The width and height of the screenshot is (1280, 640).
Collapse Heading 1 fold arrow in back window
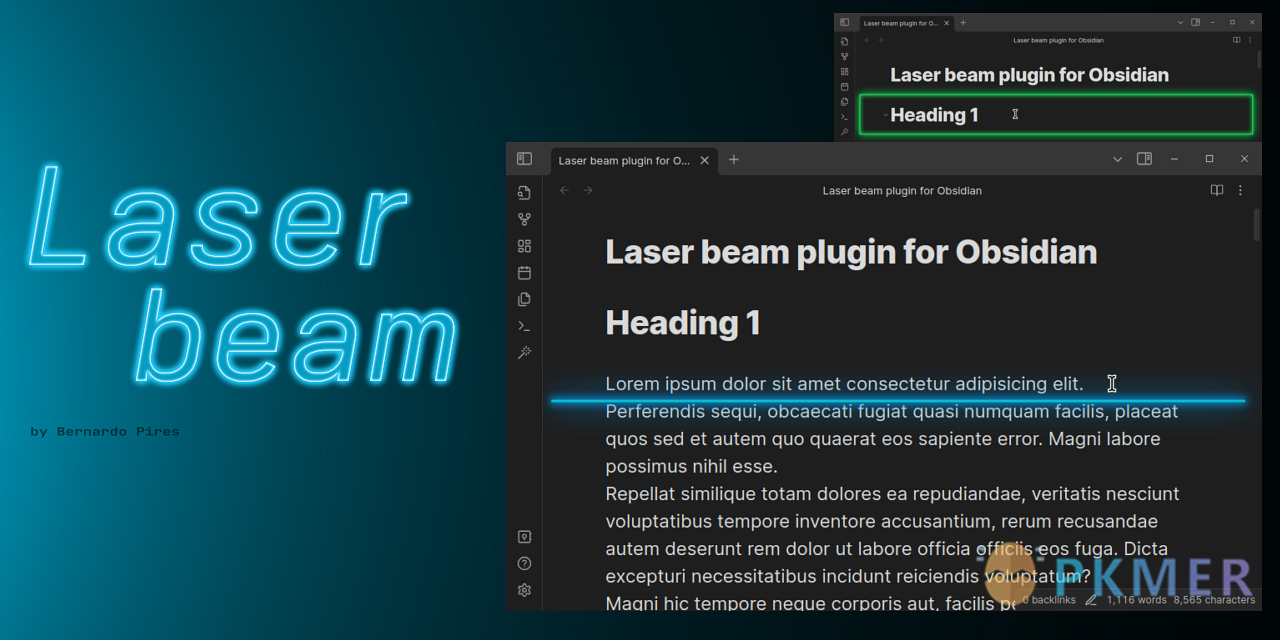click(885, 115)
